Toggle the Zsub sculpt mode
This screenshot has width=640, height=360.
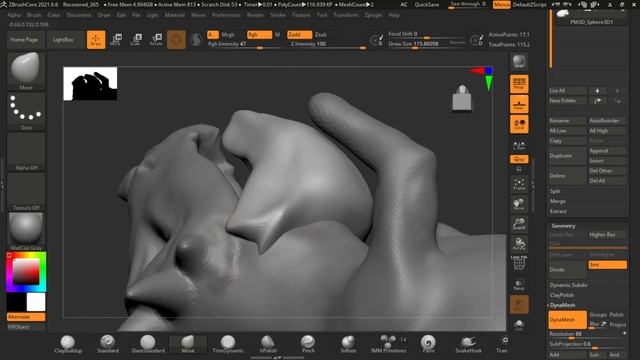pos(321,35)
